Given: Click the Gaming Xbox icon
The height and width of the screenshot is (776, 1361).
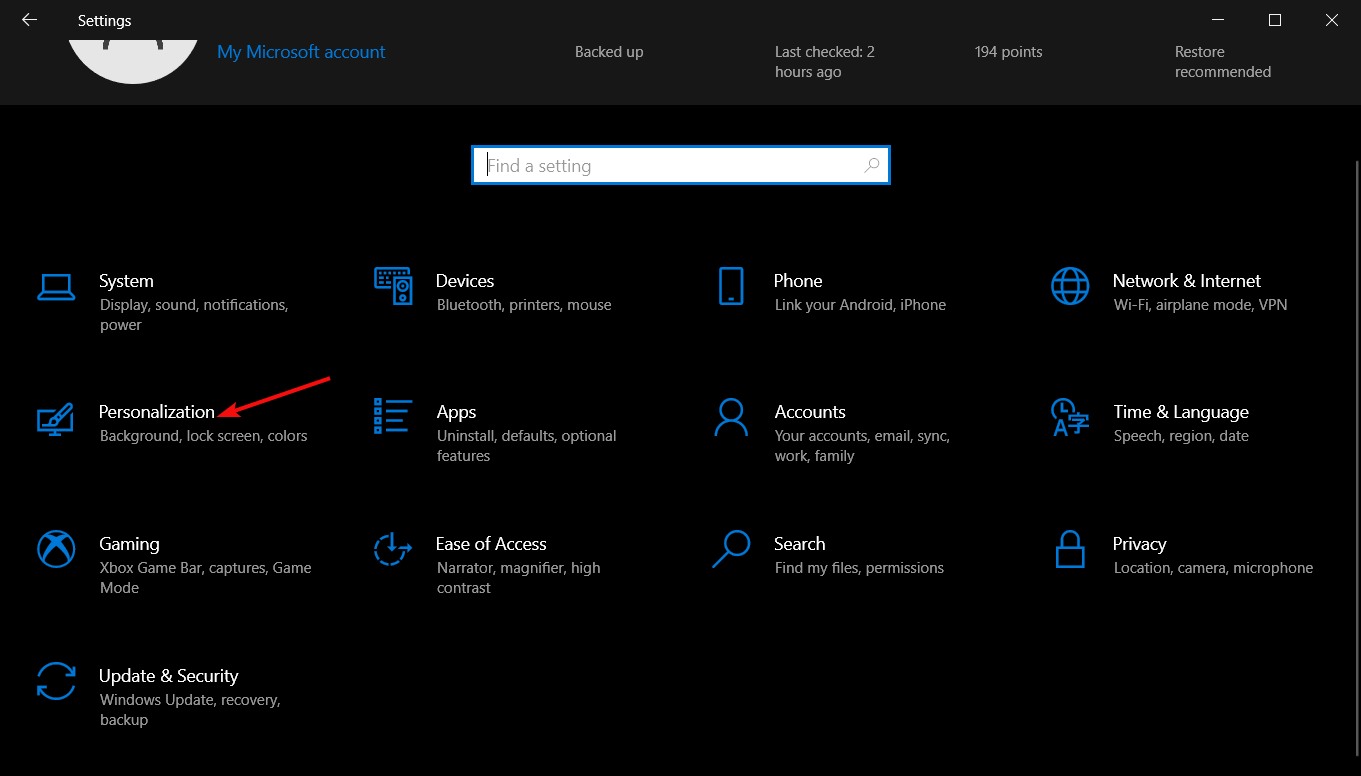Looking at the screenshot, I should point(56,549).
